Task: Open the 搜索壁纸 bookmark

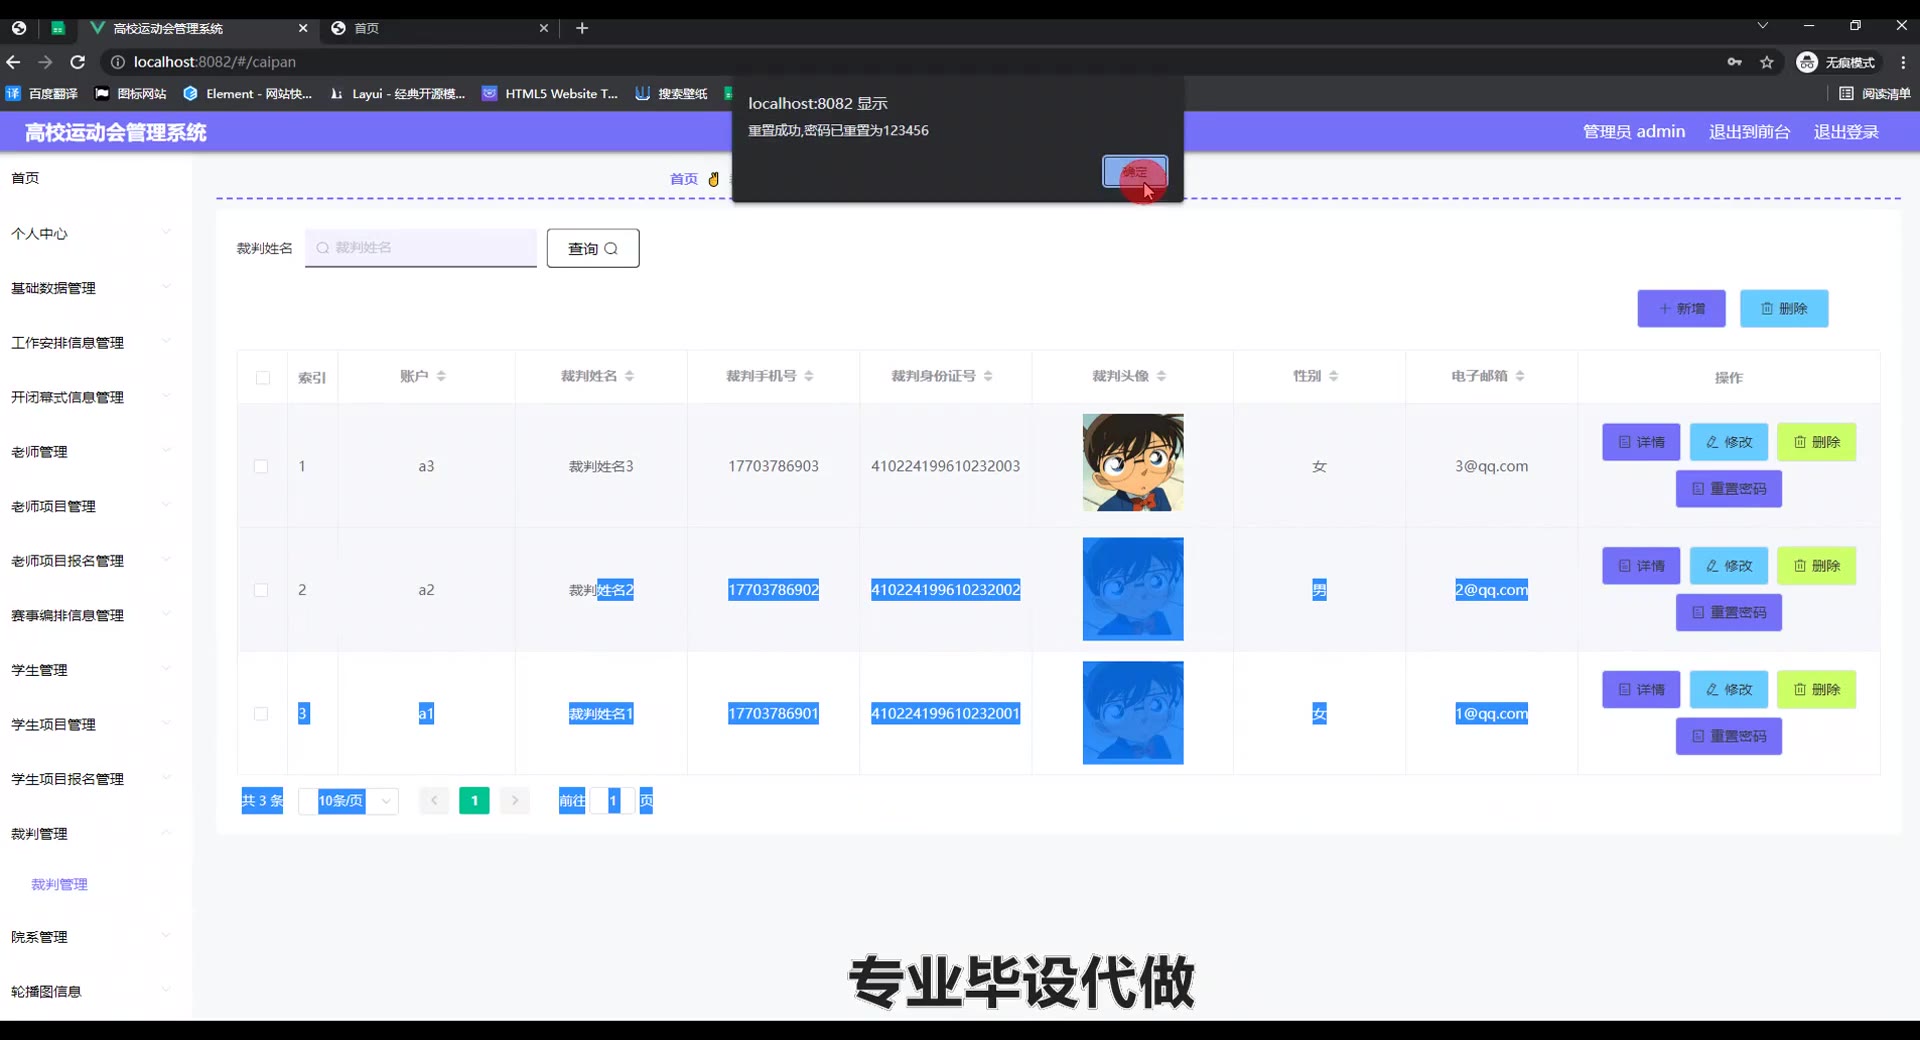Action: 672,94
